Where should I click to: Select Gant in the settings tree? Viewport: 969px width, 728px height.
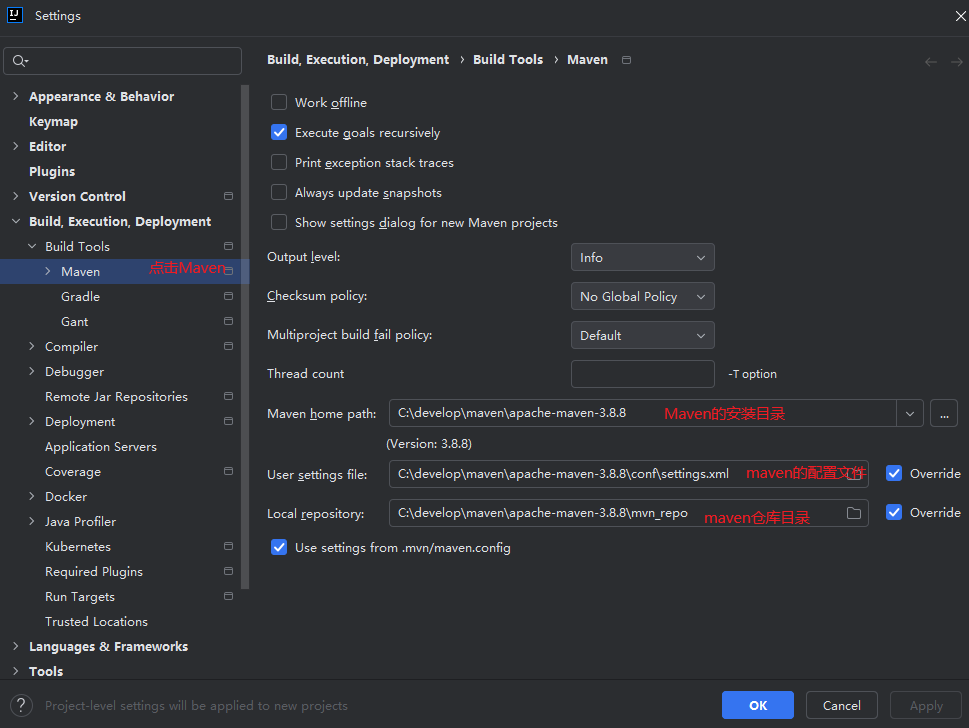[x=74, y=321]
